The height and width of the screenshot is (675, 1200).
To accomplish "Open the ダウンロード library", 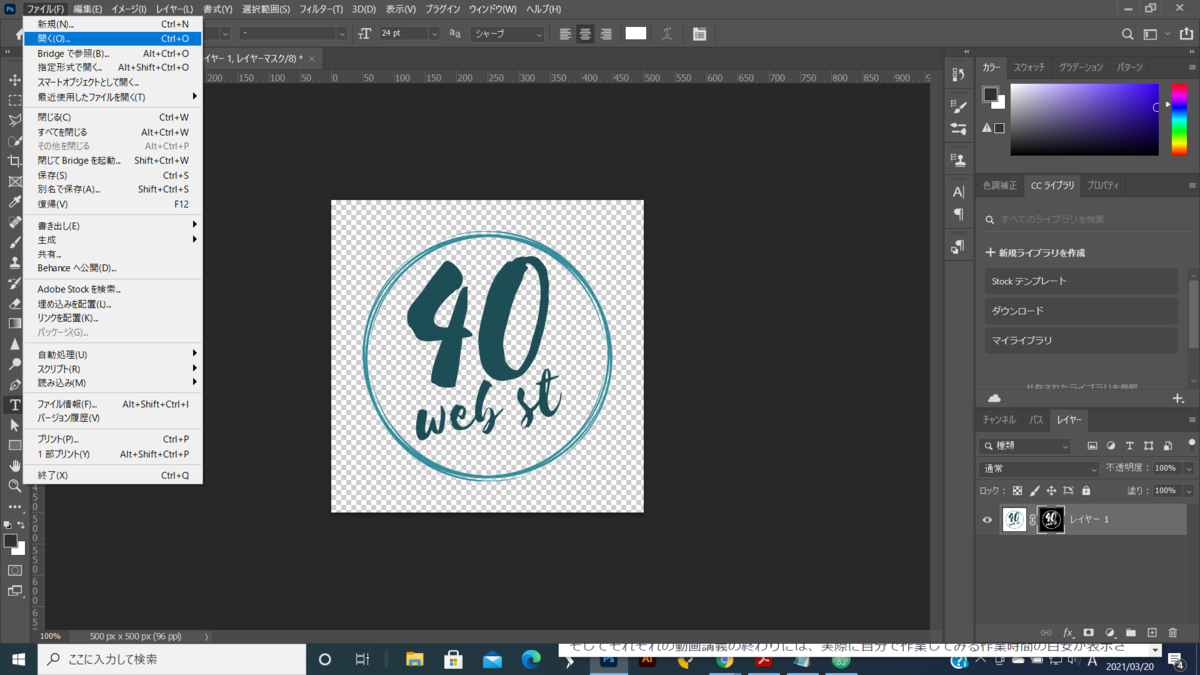I will [x=1081, y=311].
